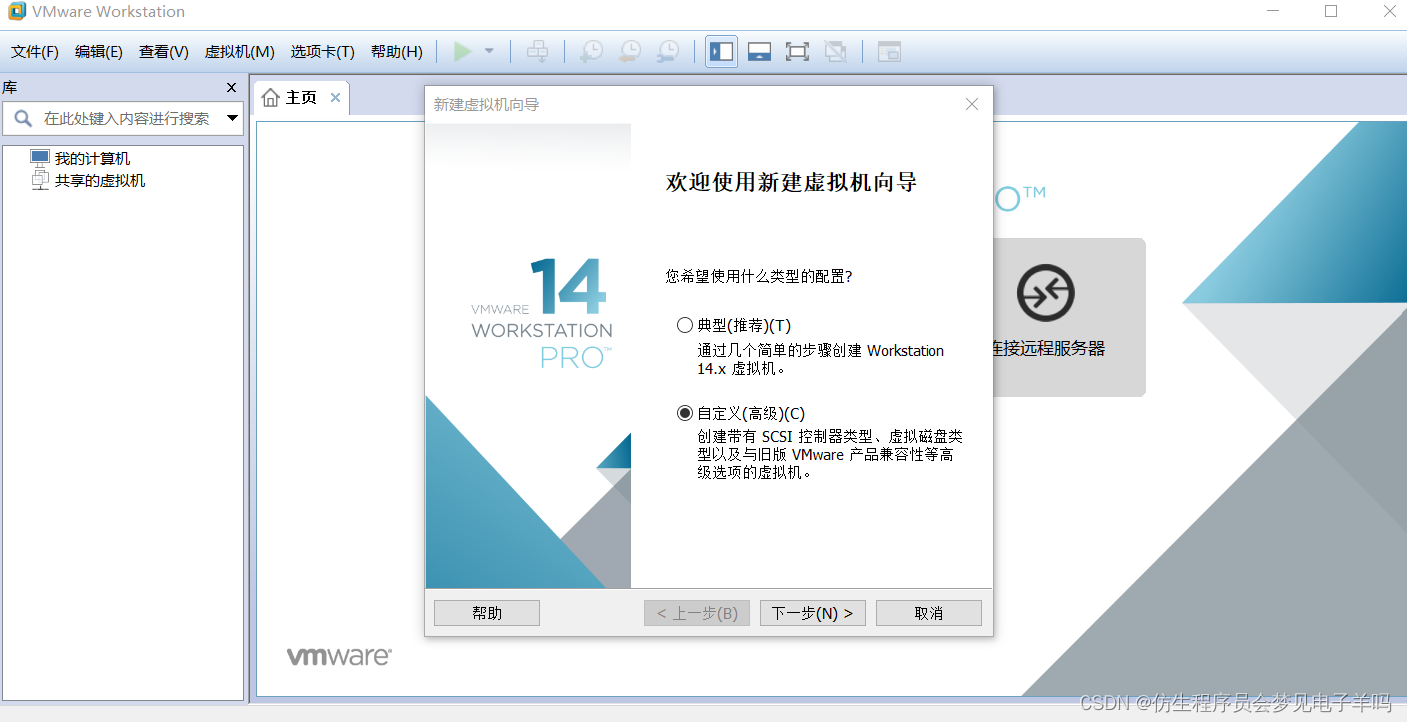The image size is (1407, 722).
Task: Select the 自定义(高级)(C) radio option
Action: [685, 413]
